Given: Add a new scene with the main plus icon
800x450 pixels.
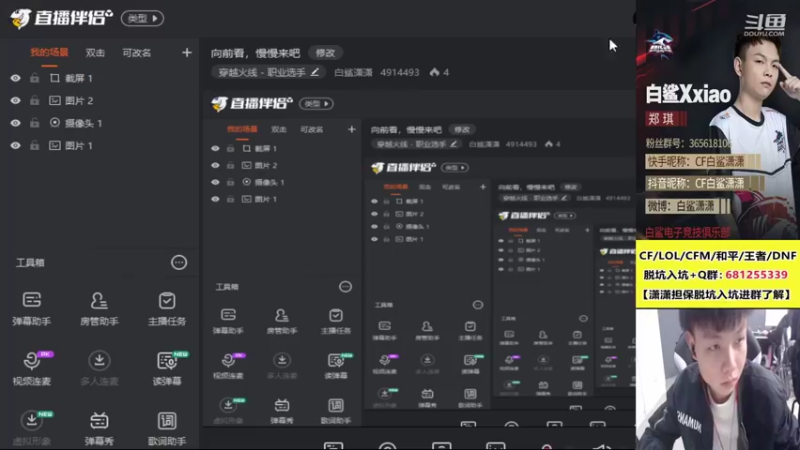Looking at the screenshot, I should (x=187, y=53).
